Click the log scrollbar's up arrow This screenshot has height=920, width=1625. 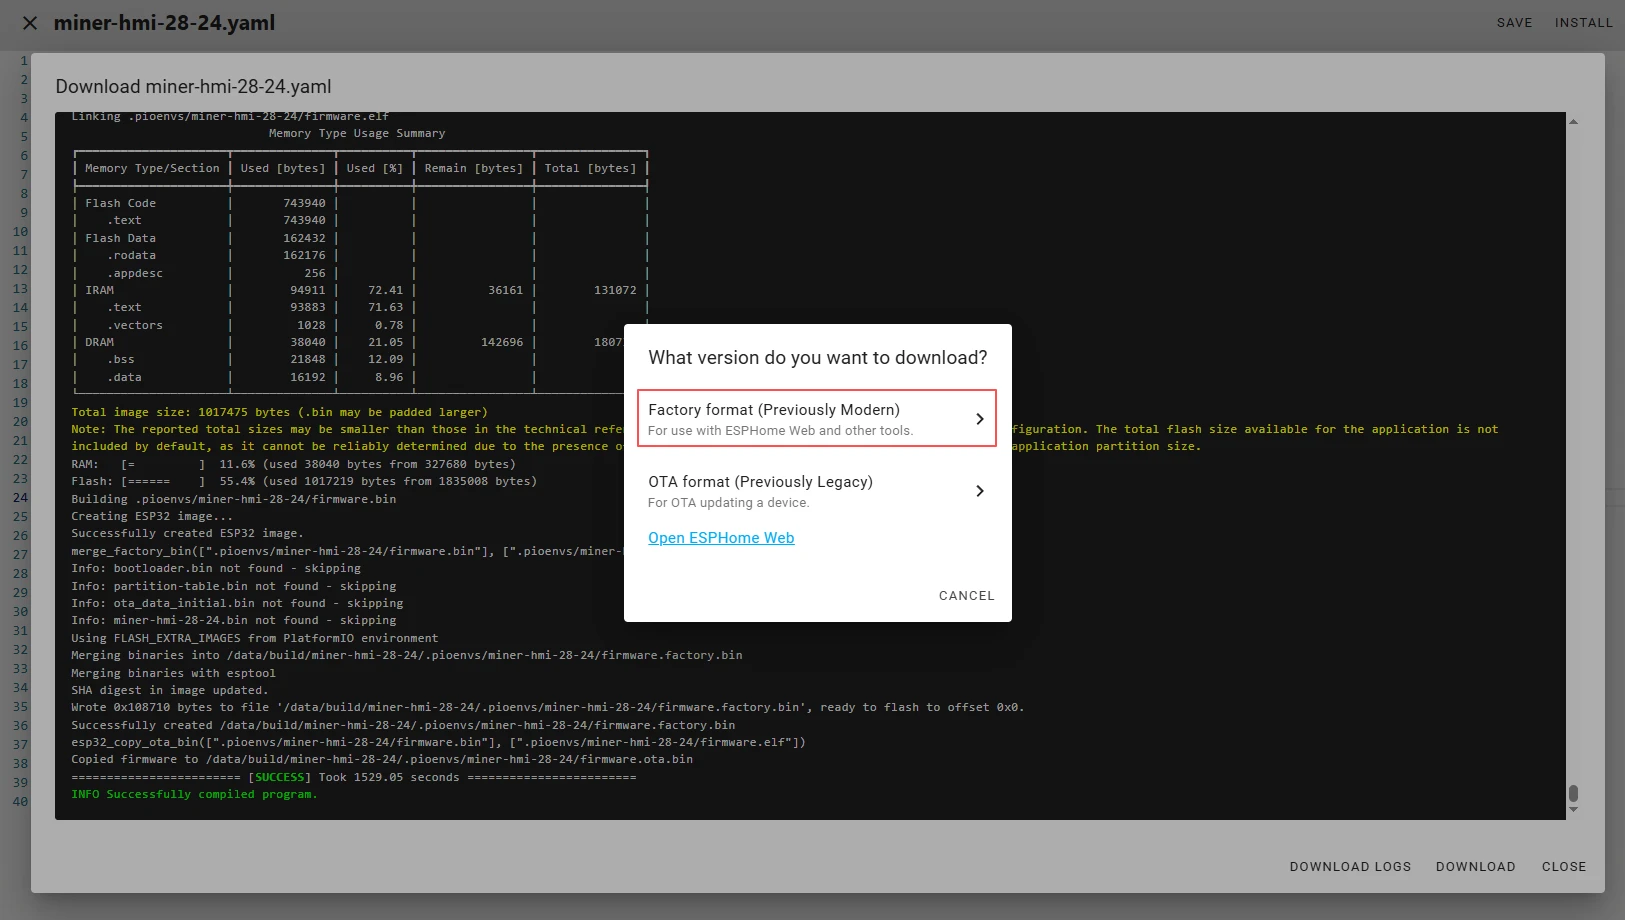click(1573, 122)
